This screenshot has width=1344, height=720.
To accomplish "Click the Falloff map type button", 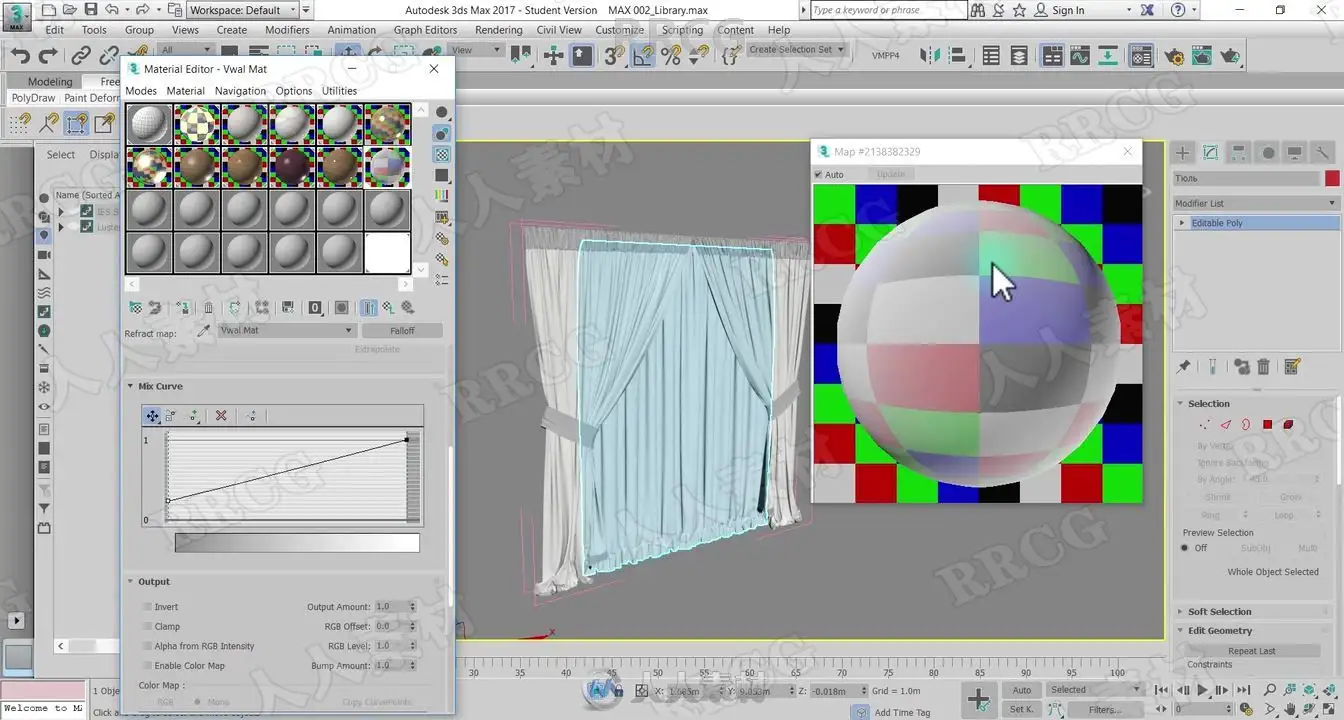I will point(402,331).
